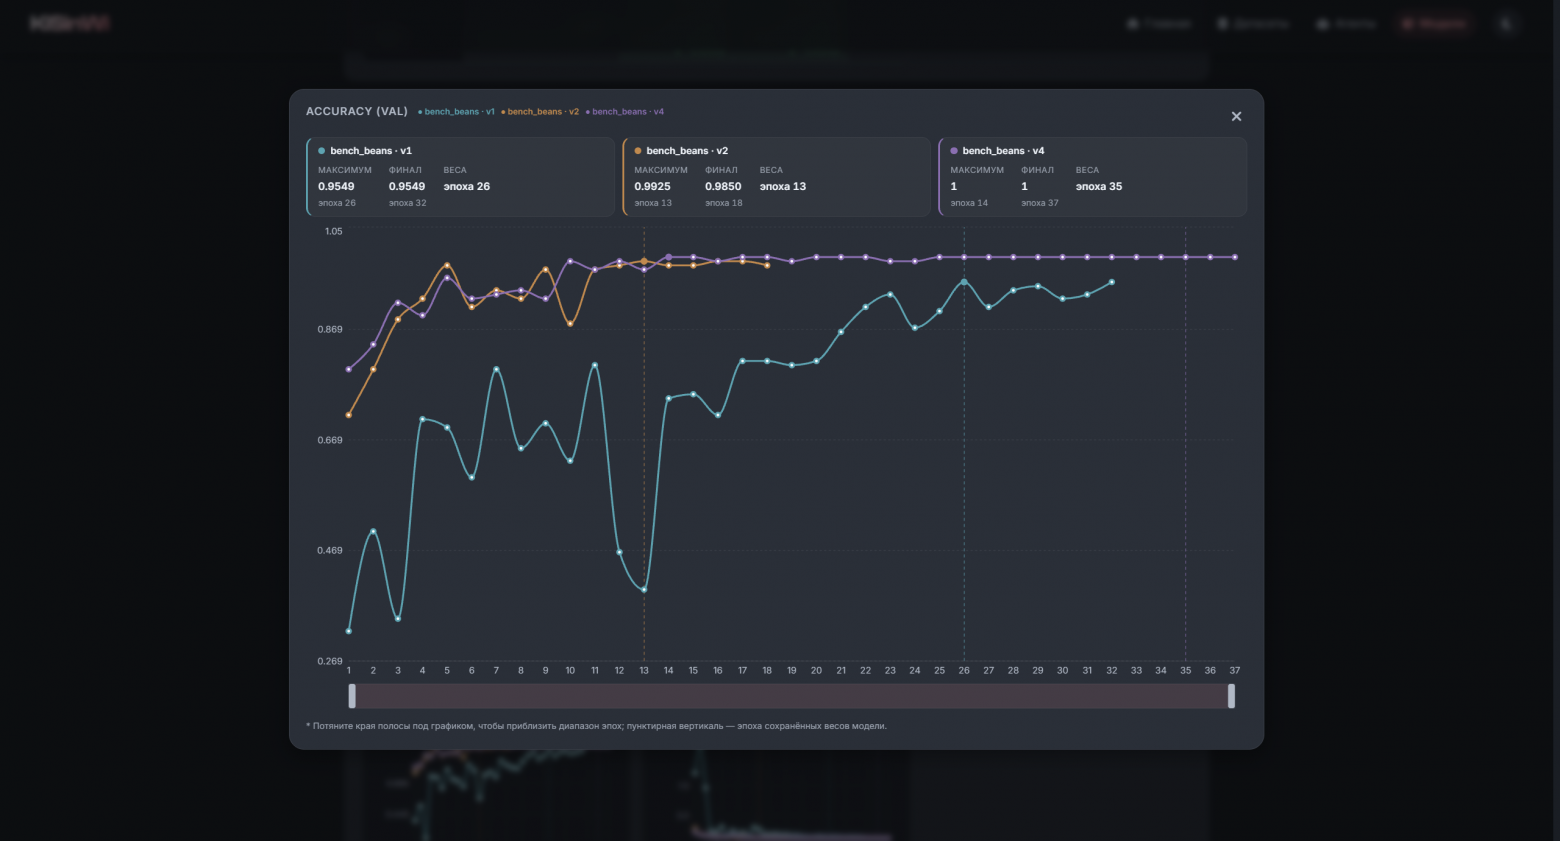Click the Финал value 0.9549 in v1 card

[x=407, y=187]
